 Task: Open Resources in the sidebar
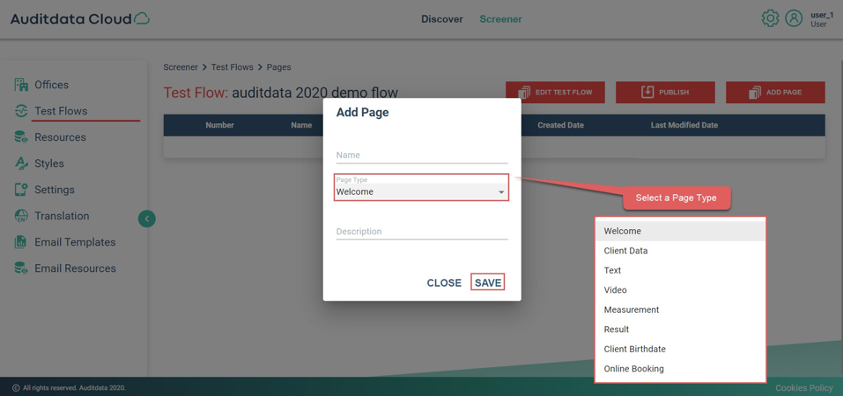point(60,137)
